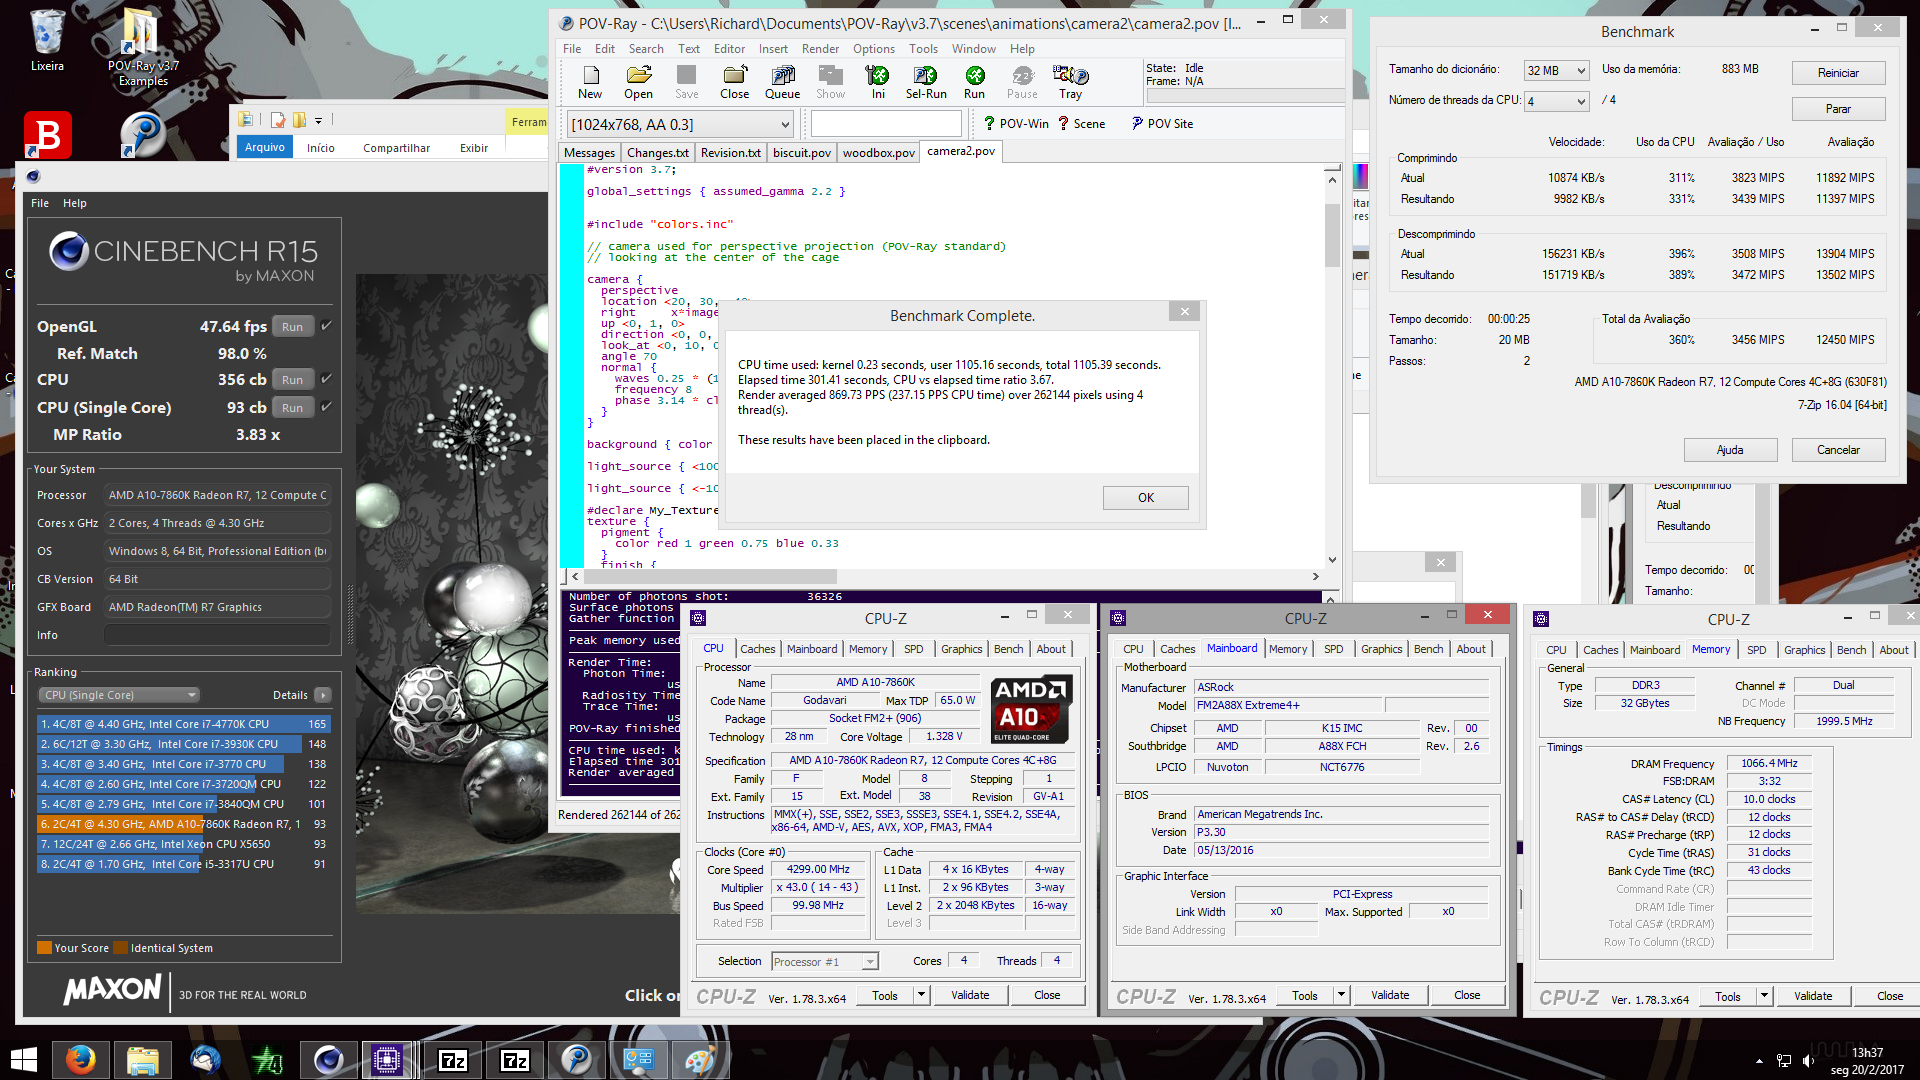Open Scene help in POV-Ray toolbar
The image size is (1920, 1080).
(1082, 124)
